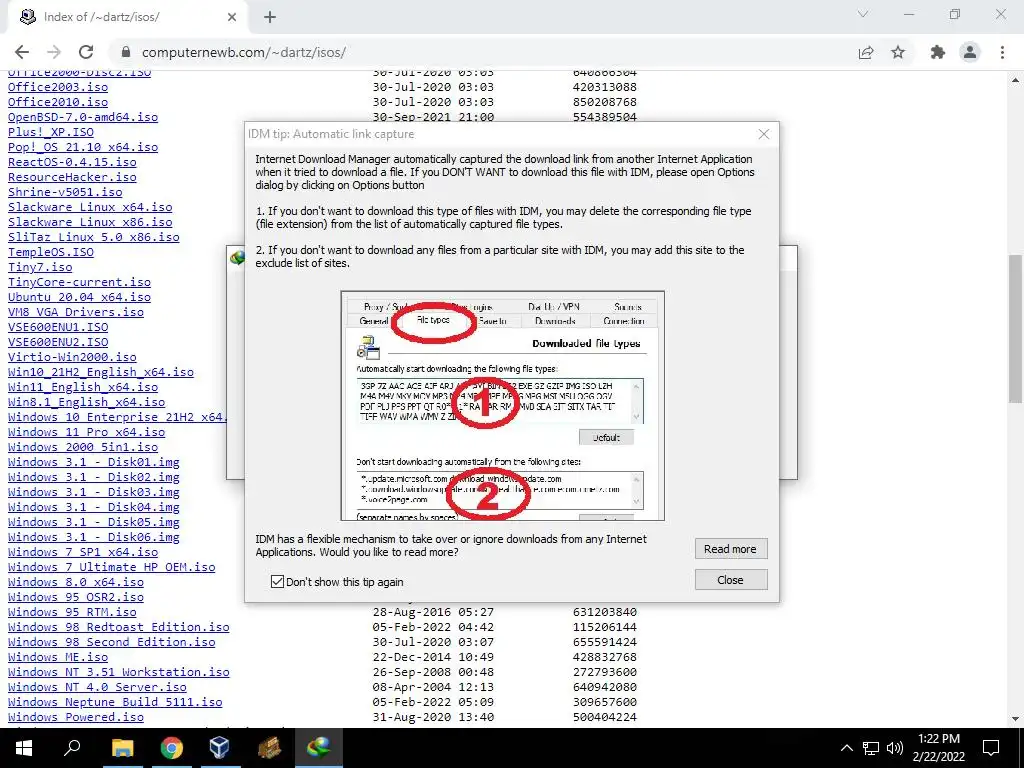Download Tiny7.iso
Image resolution: width=1024 pixels, height=768 pixels.
click(40, 267)
